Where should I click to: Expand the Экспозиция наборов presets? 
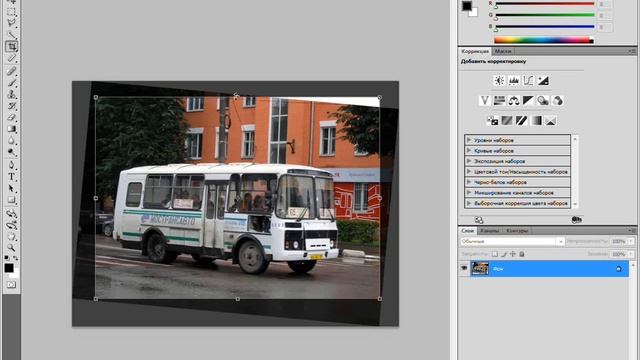coord(469,161)
